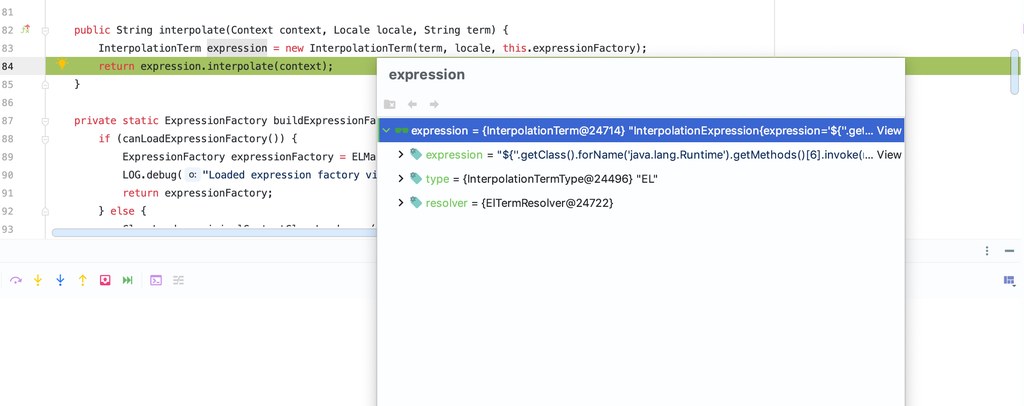The image size is (1024, 406).
Task: Click the yellow Step Into arrow
Action: click(38, 281)
